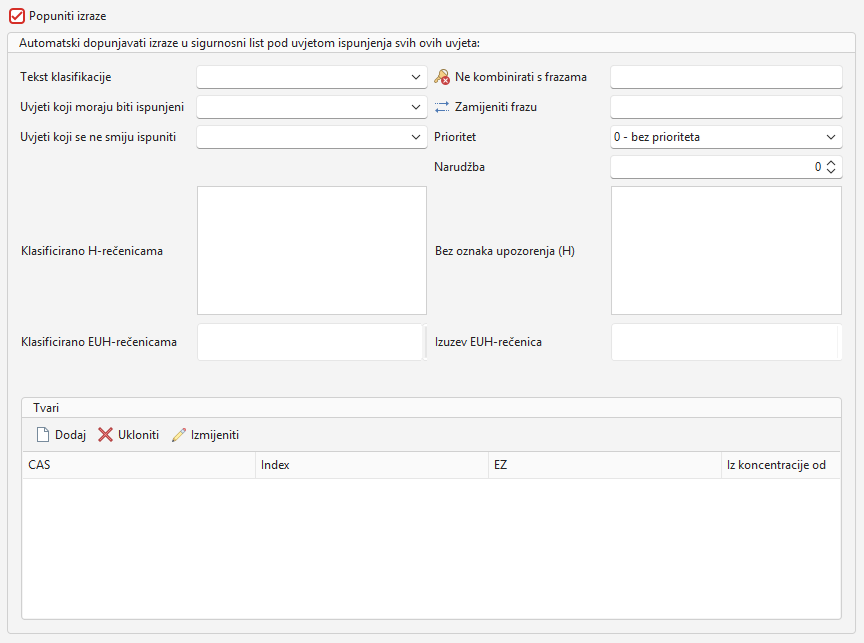Open the Prioritet dropdown
The image size is (864, 643).
[x=726, y=137]
